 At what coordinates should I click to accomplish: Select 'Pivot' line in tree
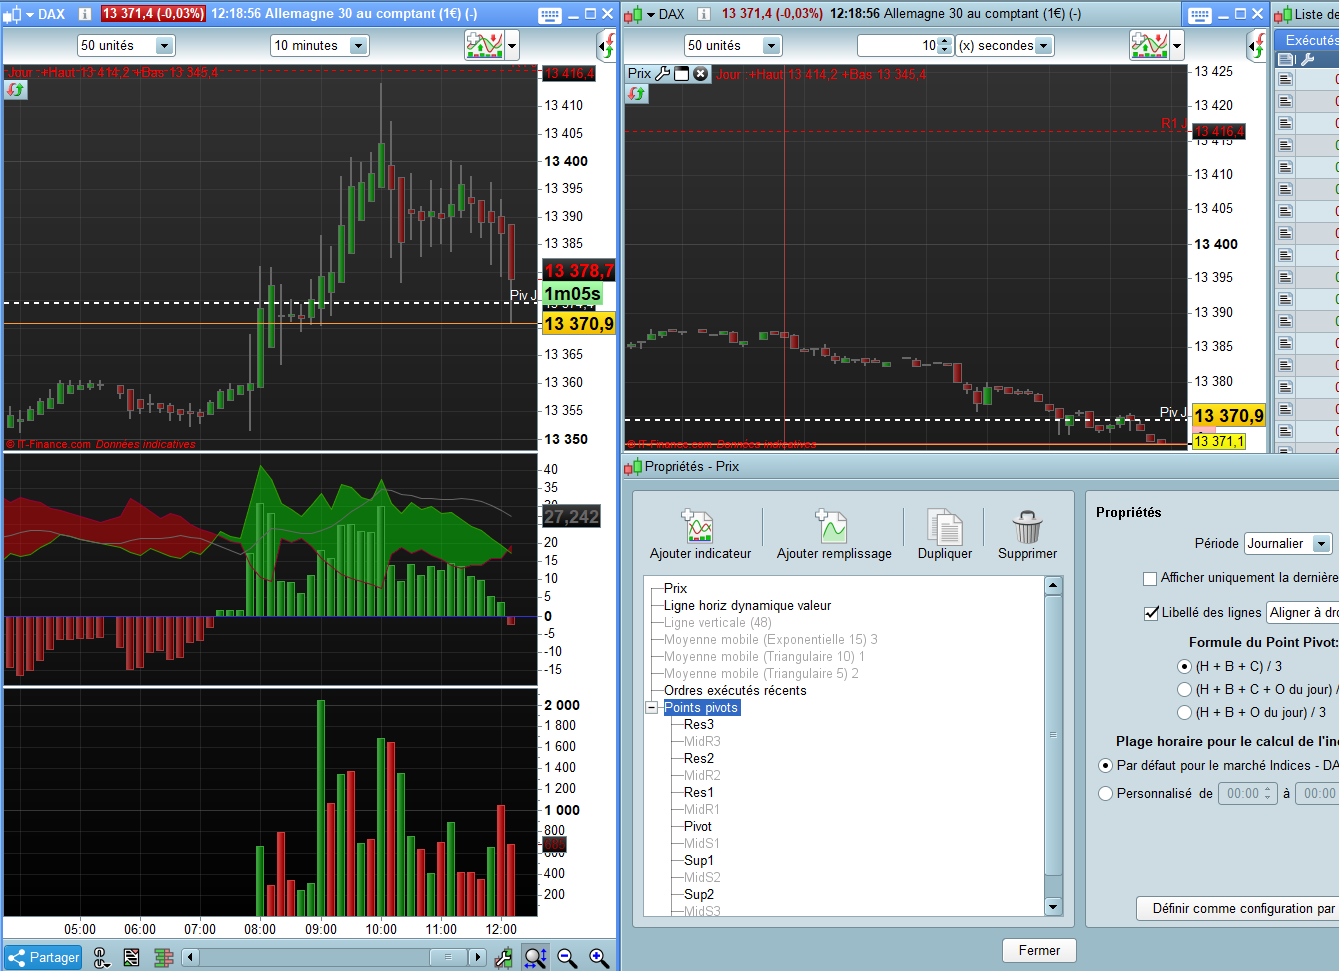pos(698,826)
